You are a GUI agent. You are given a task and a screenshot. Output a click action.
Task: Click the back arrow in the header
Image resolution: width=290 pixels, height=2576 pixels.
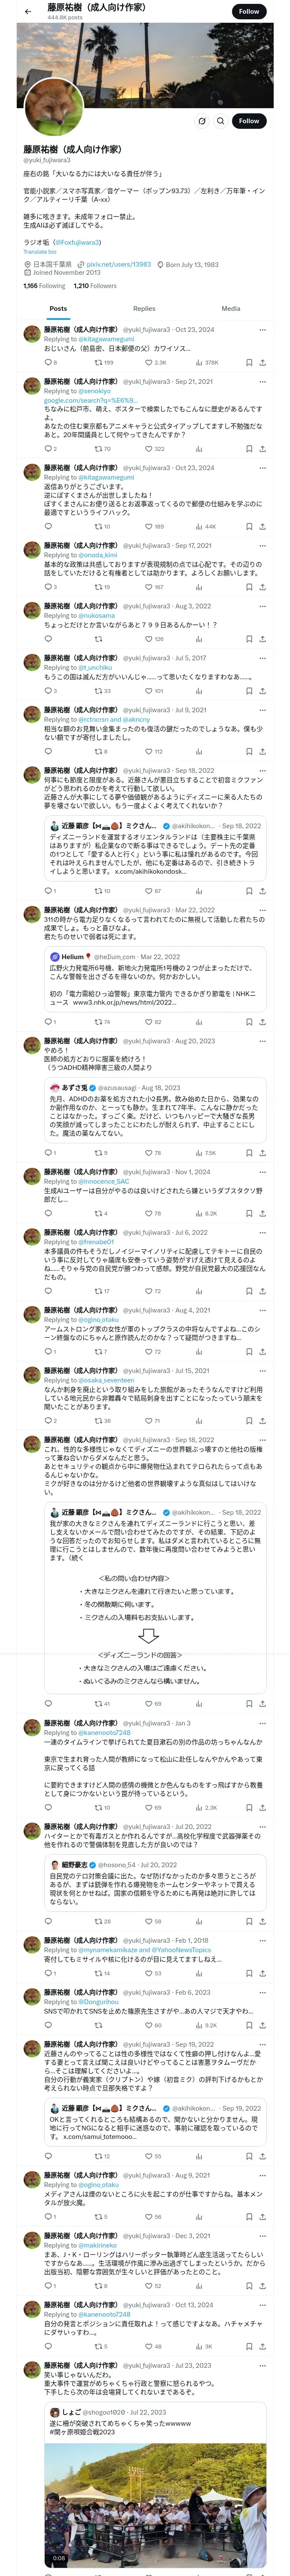(28, 12)
